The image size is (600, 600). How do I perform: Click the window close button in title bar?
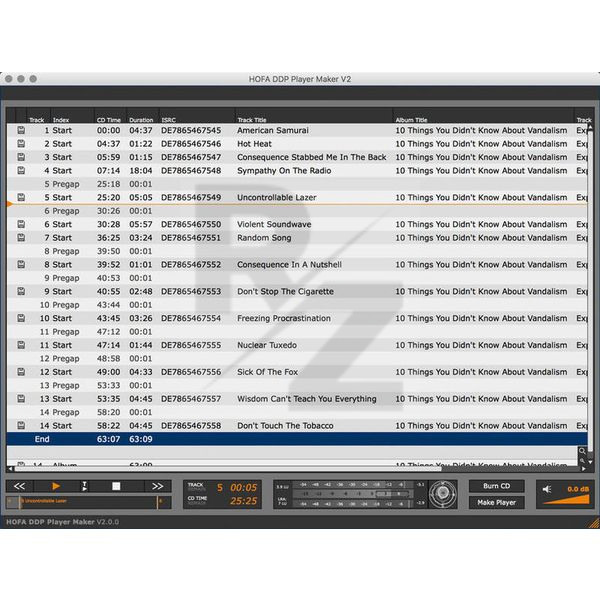click(x=9, y=79)
